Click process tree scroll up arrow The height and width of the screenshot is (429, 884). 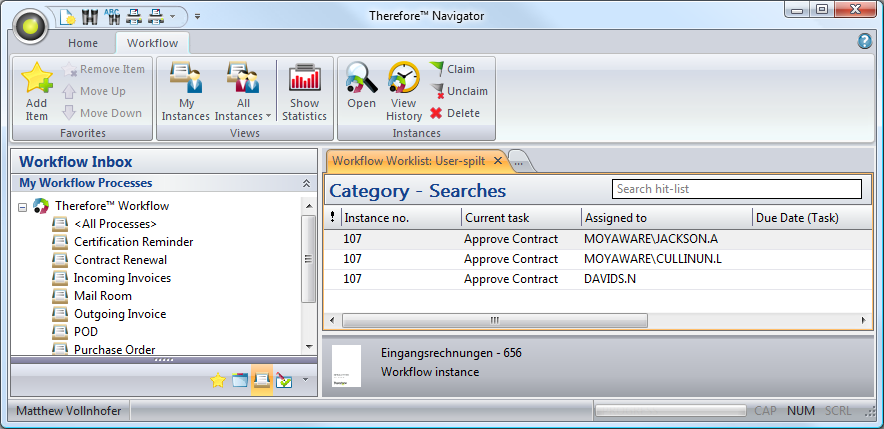tap(308, 205)
